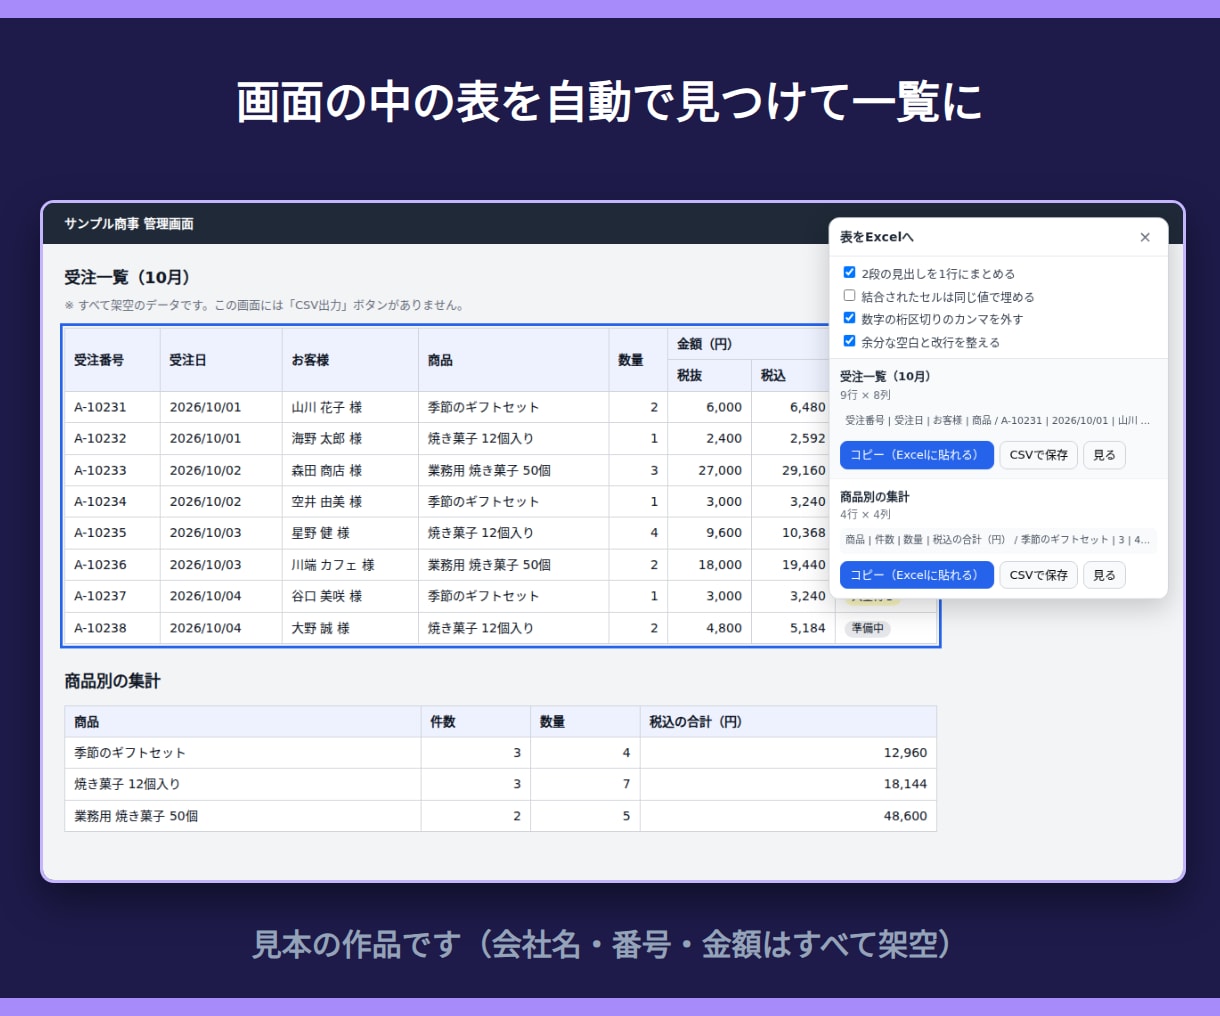This screenshot has height=1016, width=1220.
Task: Click the 受注番号 column header
Action: tap(112, 360)
